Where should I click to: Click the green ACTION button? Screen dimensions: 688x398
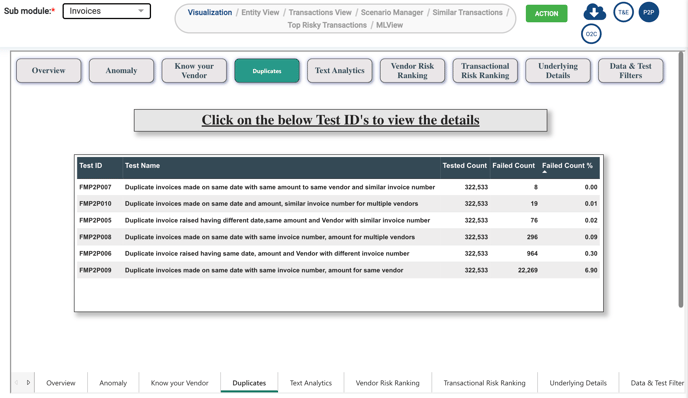[x=546, y=14]
